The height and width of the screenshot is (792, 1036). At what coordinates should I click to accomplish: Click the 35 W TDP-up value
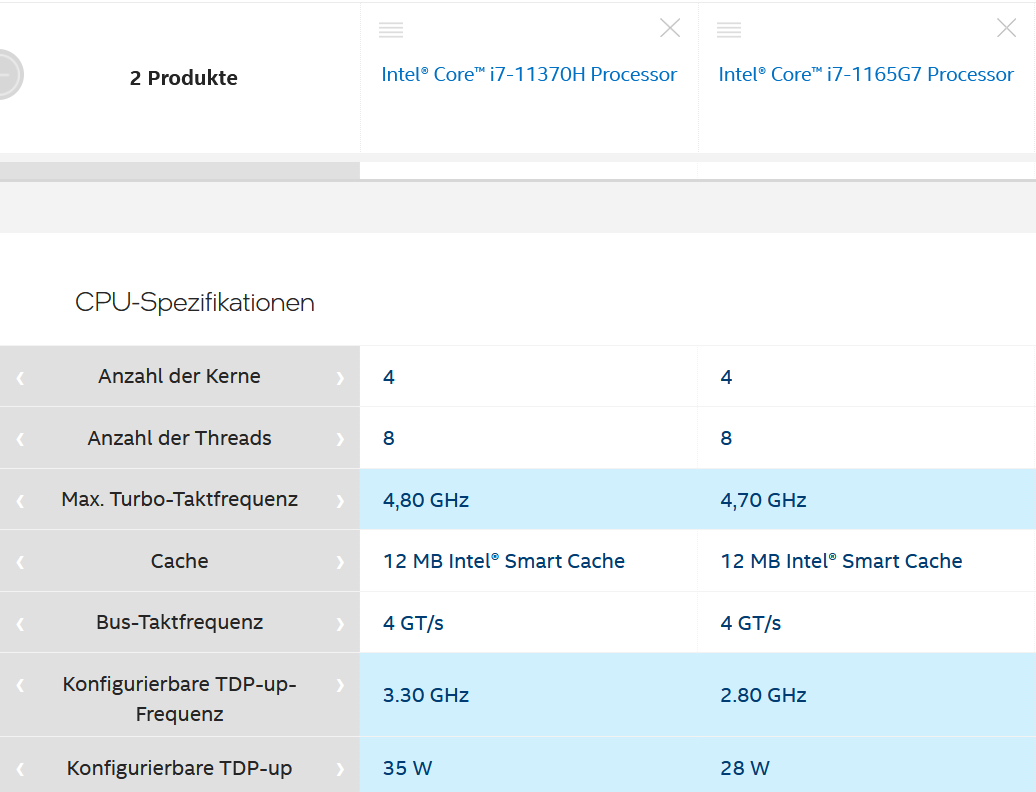[x=408, y=768]
